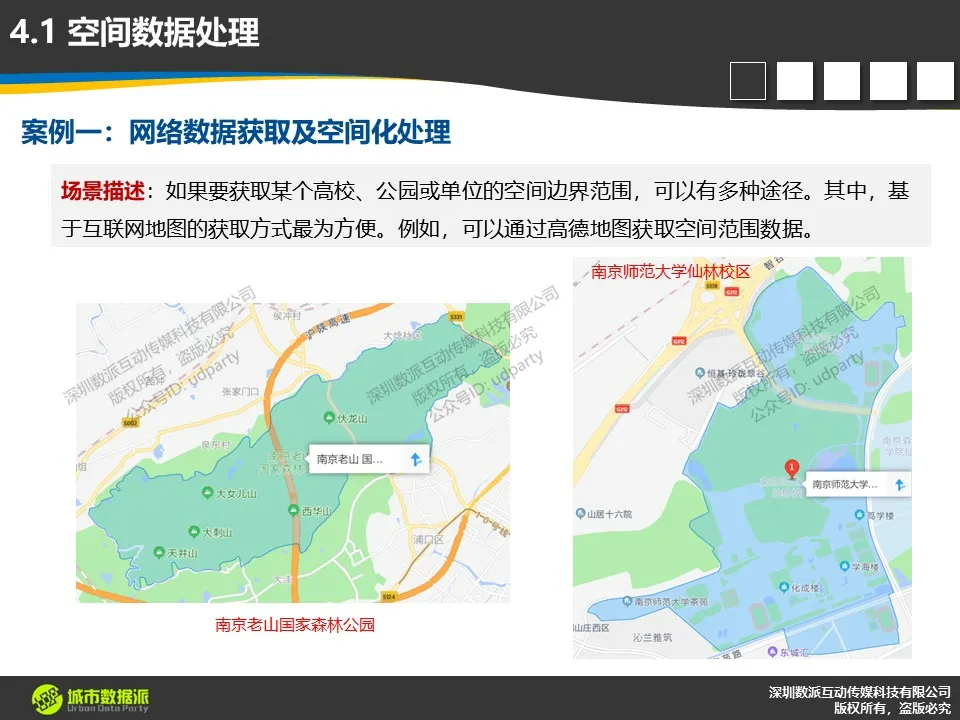Select the 学海楼 building icon
This screenshot has height=720, width=960.
[x=845, y=566]
